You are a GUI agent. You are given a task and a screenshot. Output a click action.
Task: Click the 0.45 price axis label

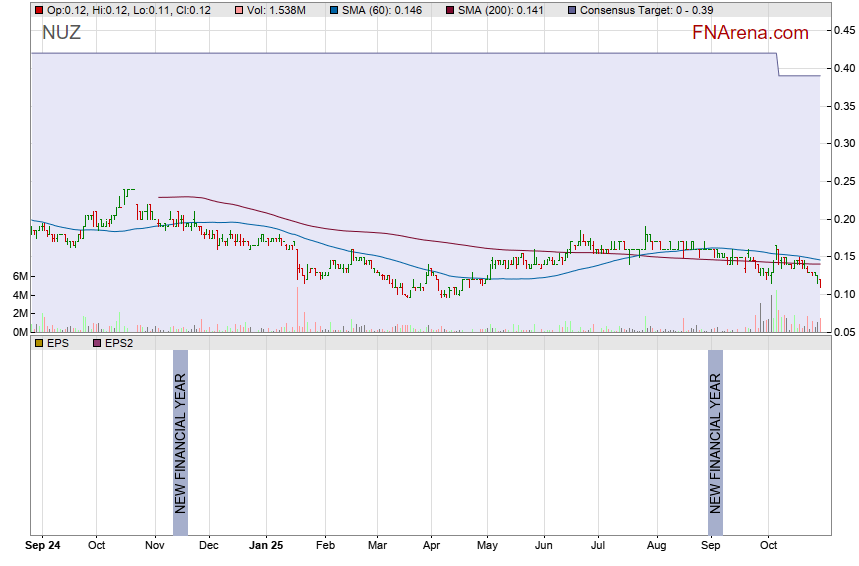click(x=844, y=31)
